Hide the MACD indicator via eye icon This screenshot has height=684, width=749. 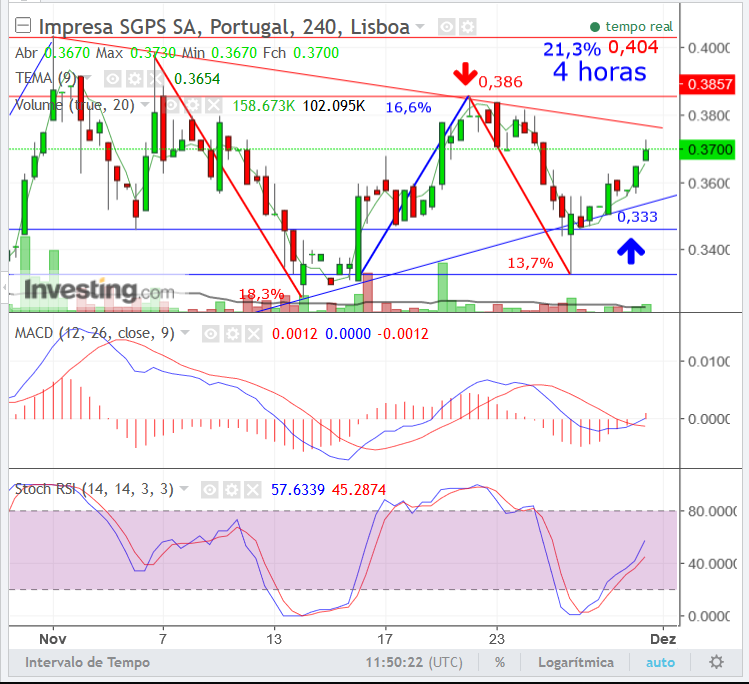(x=210, y=333)
